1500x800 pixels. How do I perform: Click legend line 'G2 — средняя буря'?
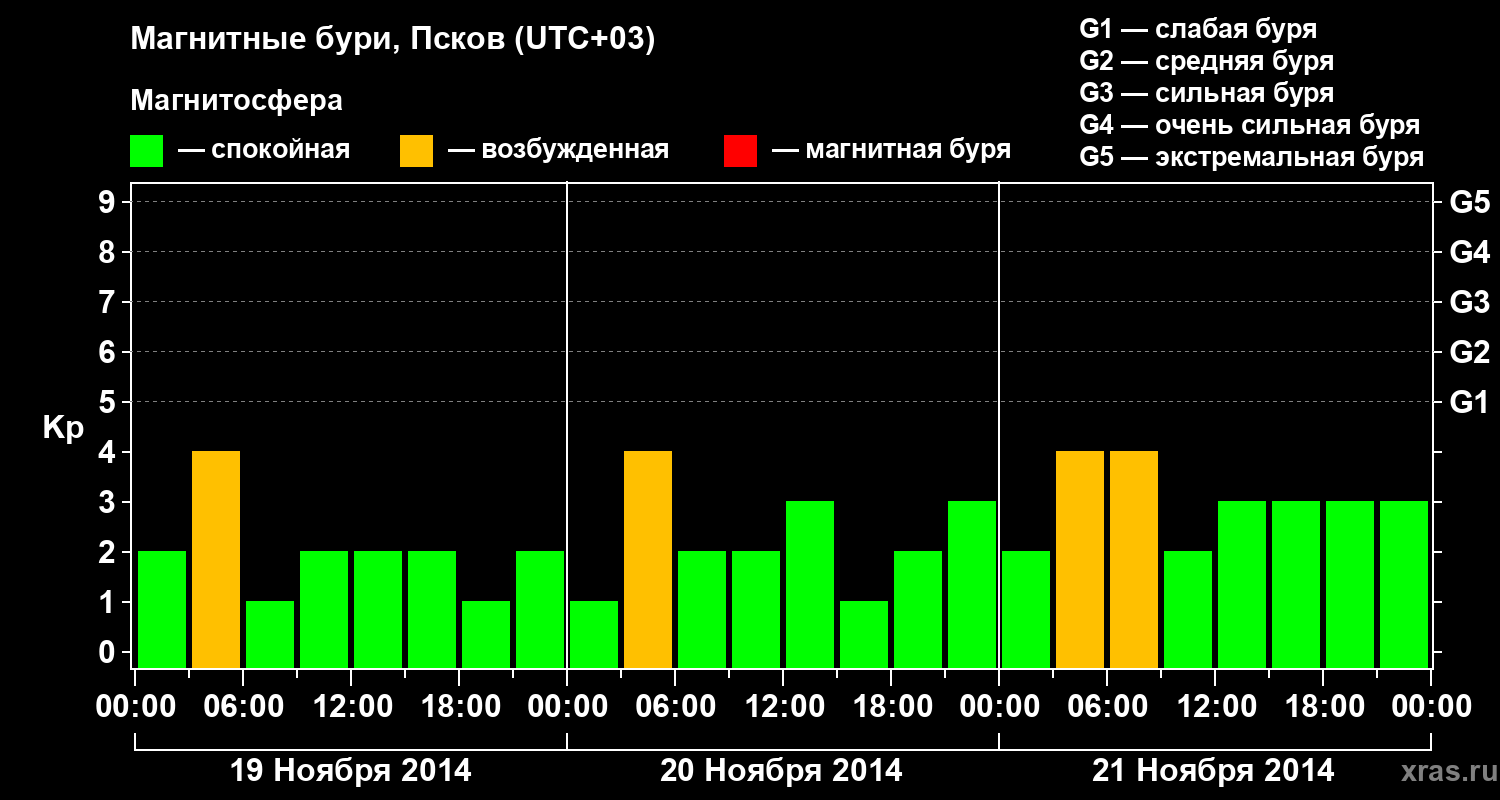click(1206, 61)
